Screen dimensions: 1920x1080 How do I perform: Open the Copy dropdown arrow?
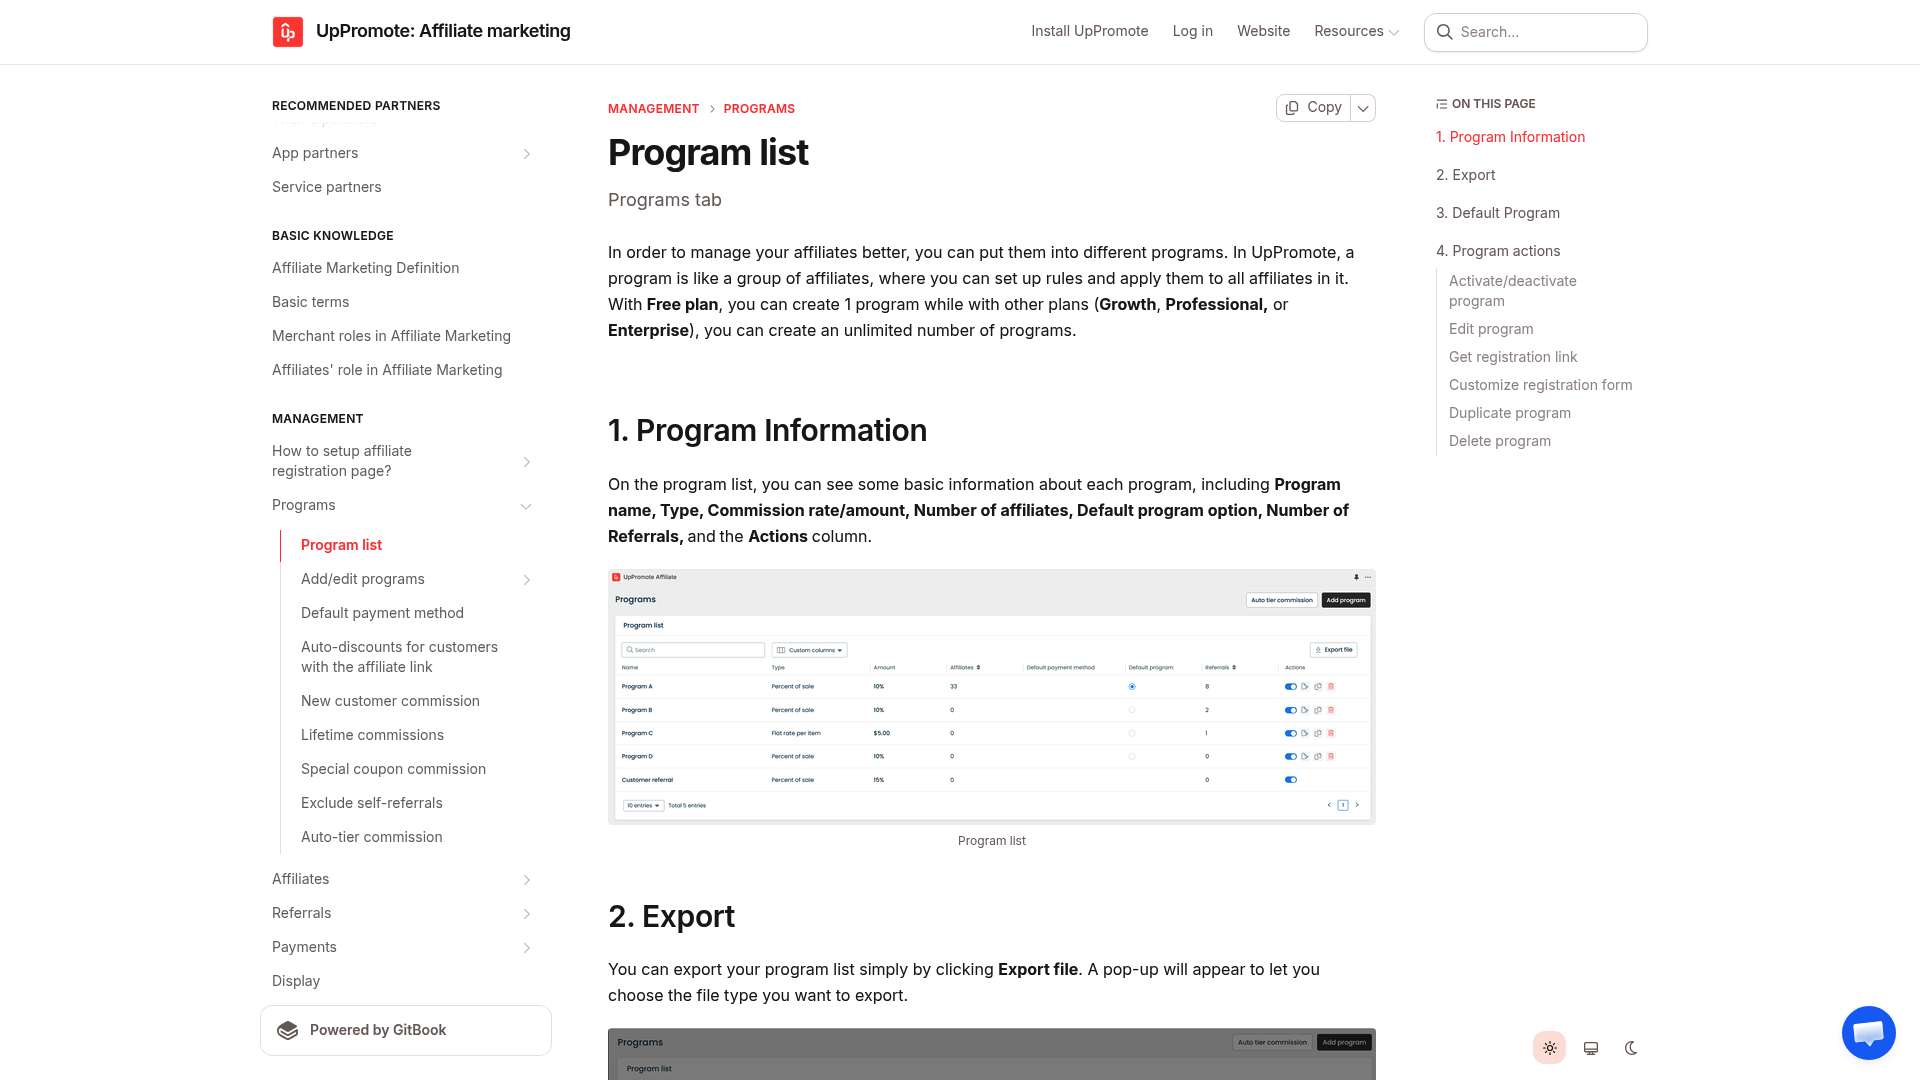click(1363, 108)
